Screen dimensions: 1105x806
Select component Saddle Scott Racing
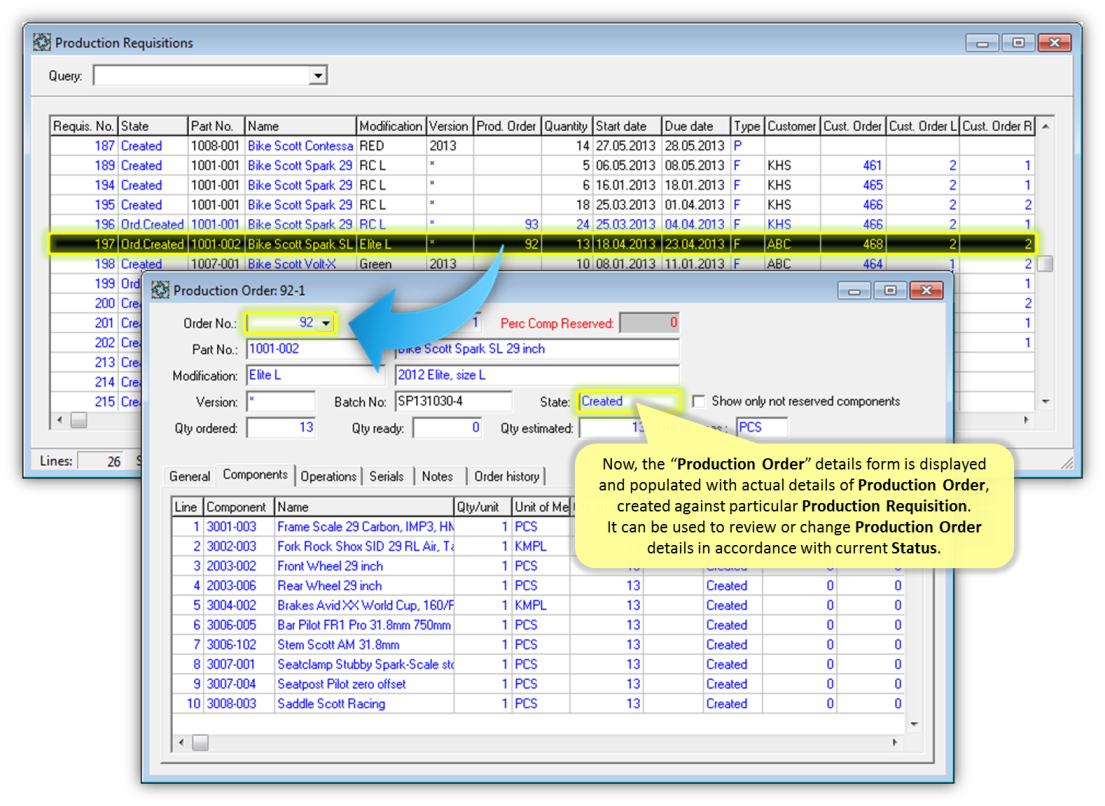538,705
